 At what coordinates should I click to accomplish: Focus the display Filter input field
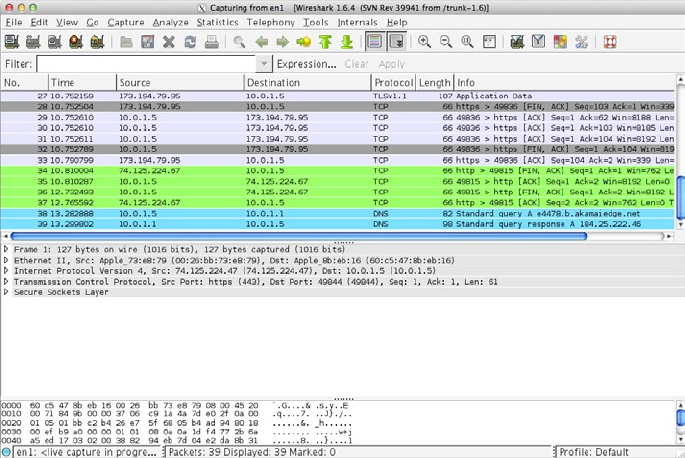pyautogui.click(x=146, y=64)
